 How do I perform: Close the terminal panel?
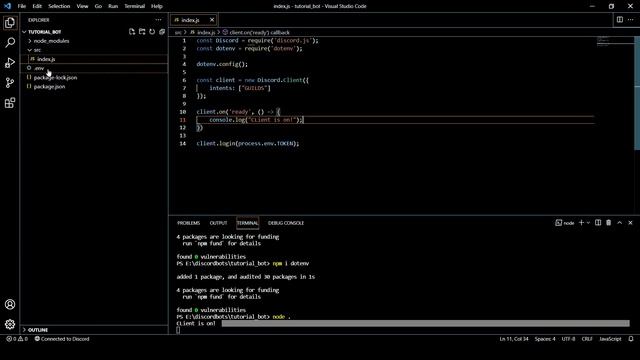(x=630, y=222)
